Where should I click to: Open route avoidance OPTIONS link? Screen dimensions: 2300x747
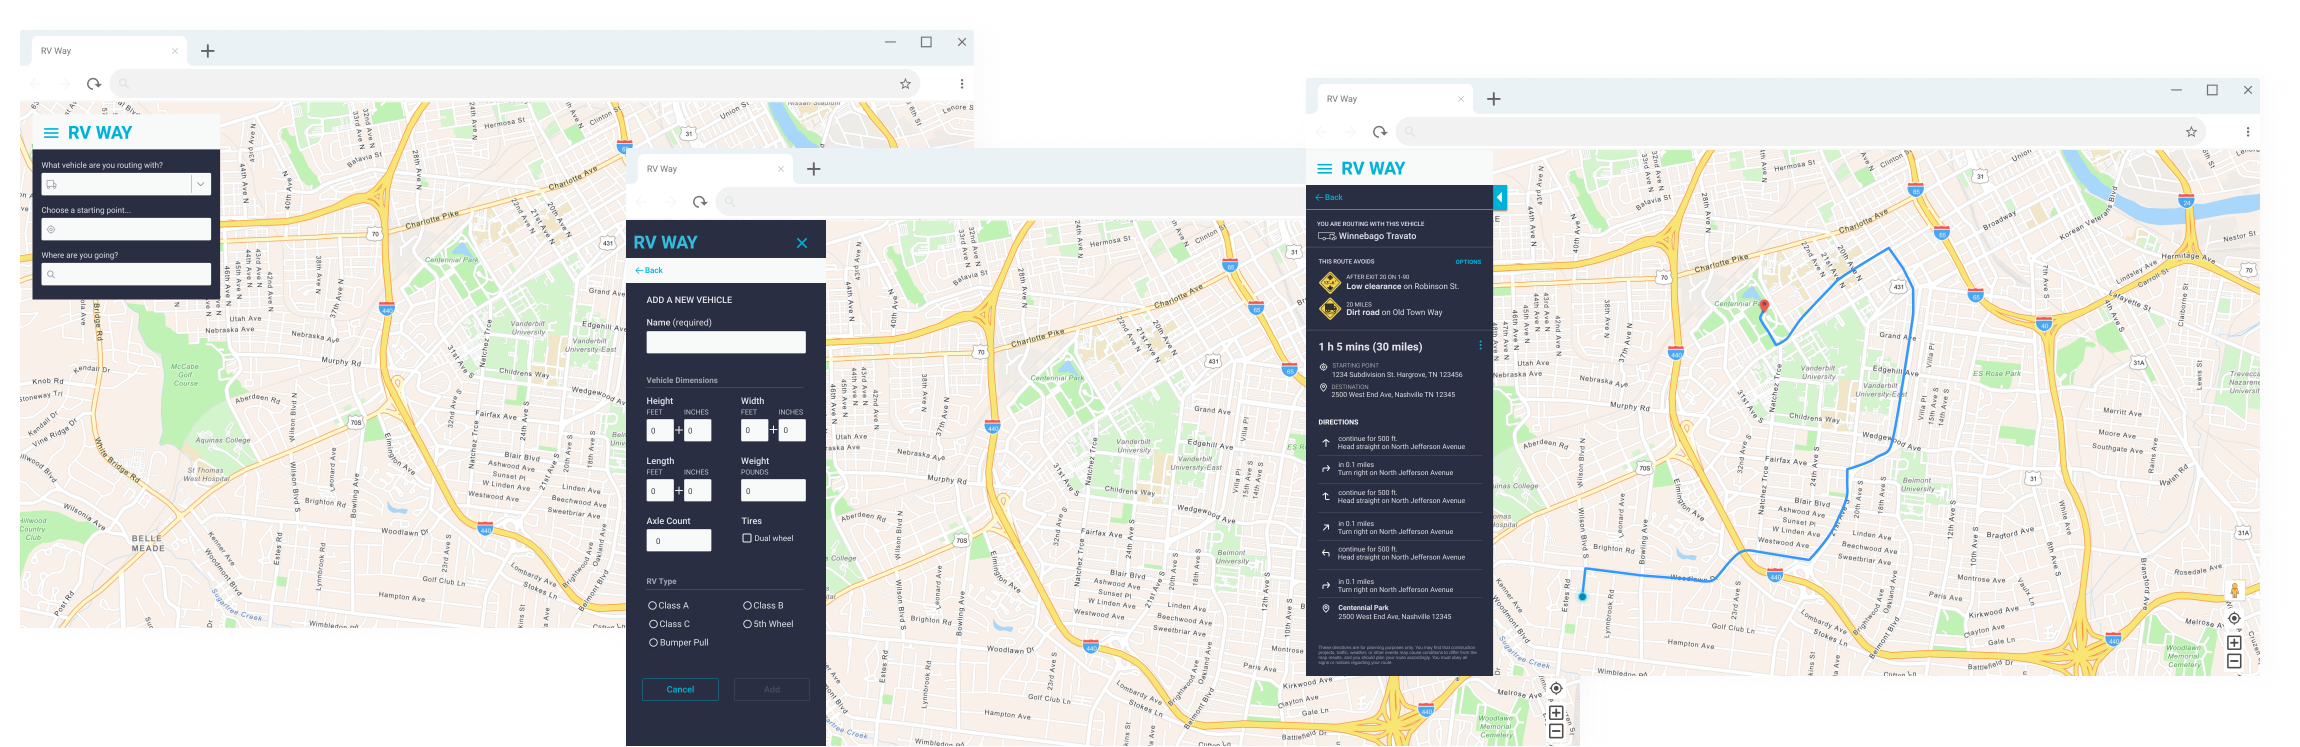point(1468,262)
